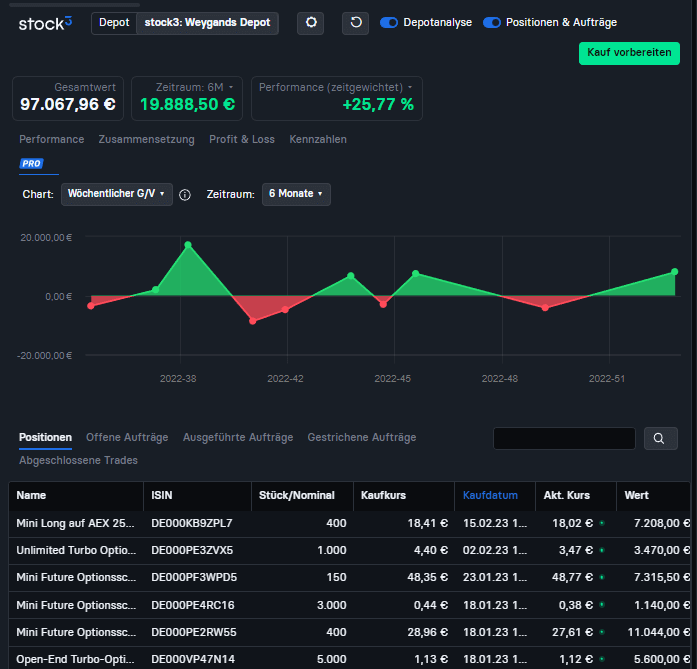This screenshot has width=697, height=669.
Task: Click the chart peak point near 2022-38
Action: [188, 245]
